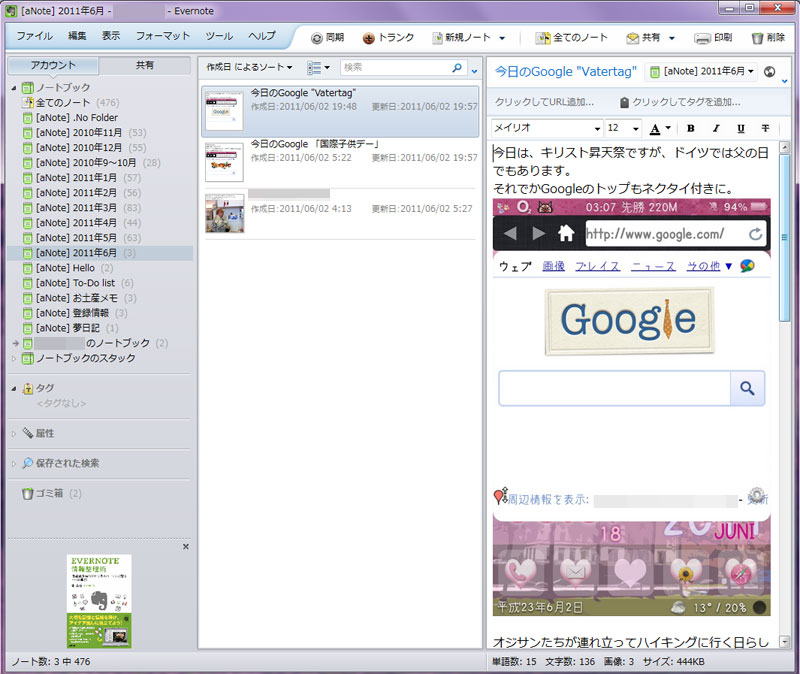
Task: Open the 新規ノート dropdown arrow
Action: click(x=502, y=38)
